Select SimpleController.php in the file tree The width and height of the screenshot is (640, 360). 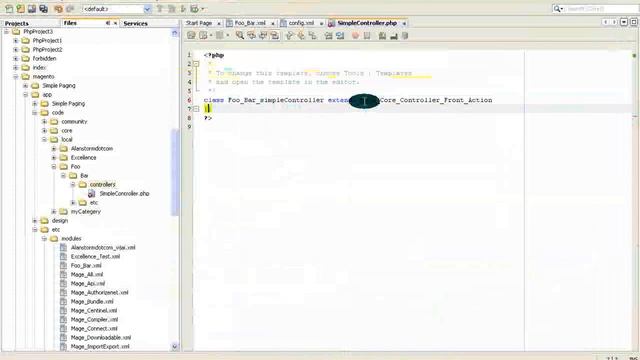124,193
